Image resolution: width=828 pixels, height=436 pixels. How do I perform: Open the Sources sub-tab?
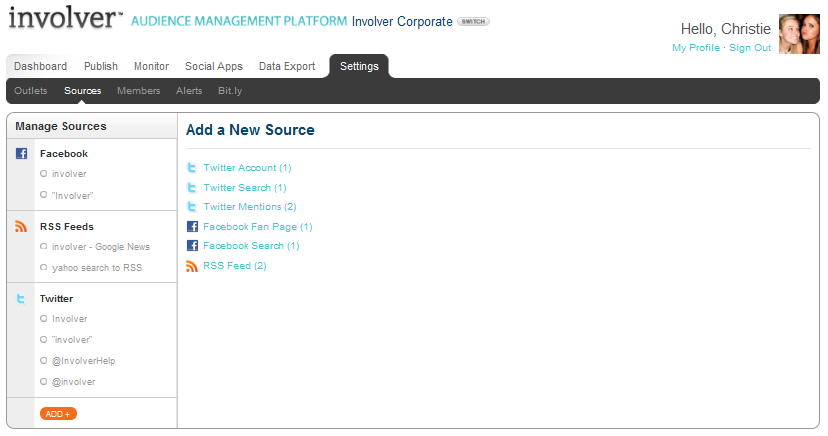pos(83,91)
